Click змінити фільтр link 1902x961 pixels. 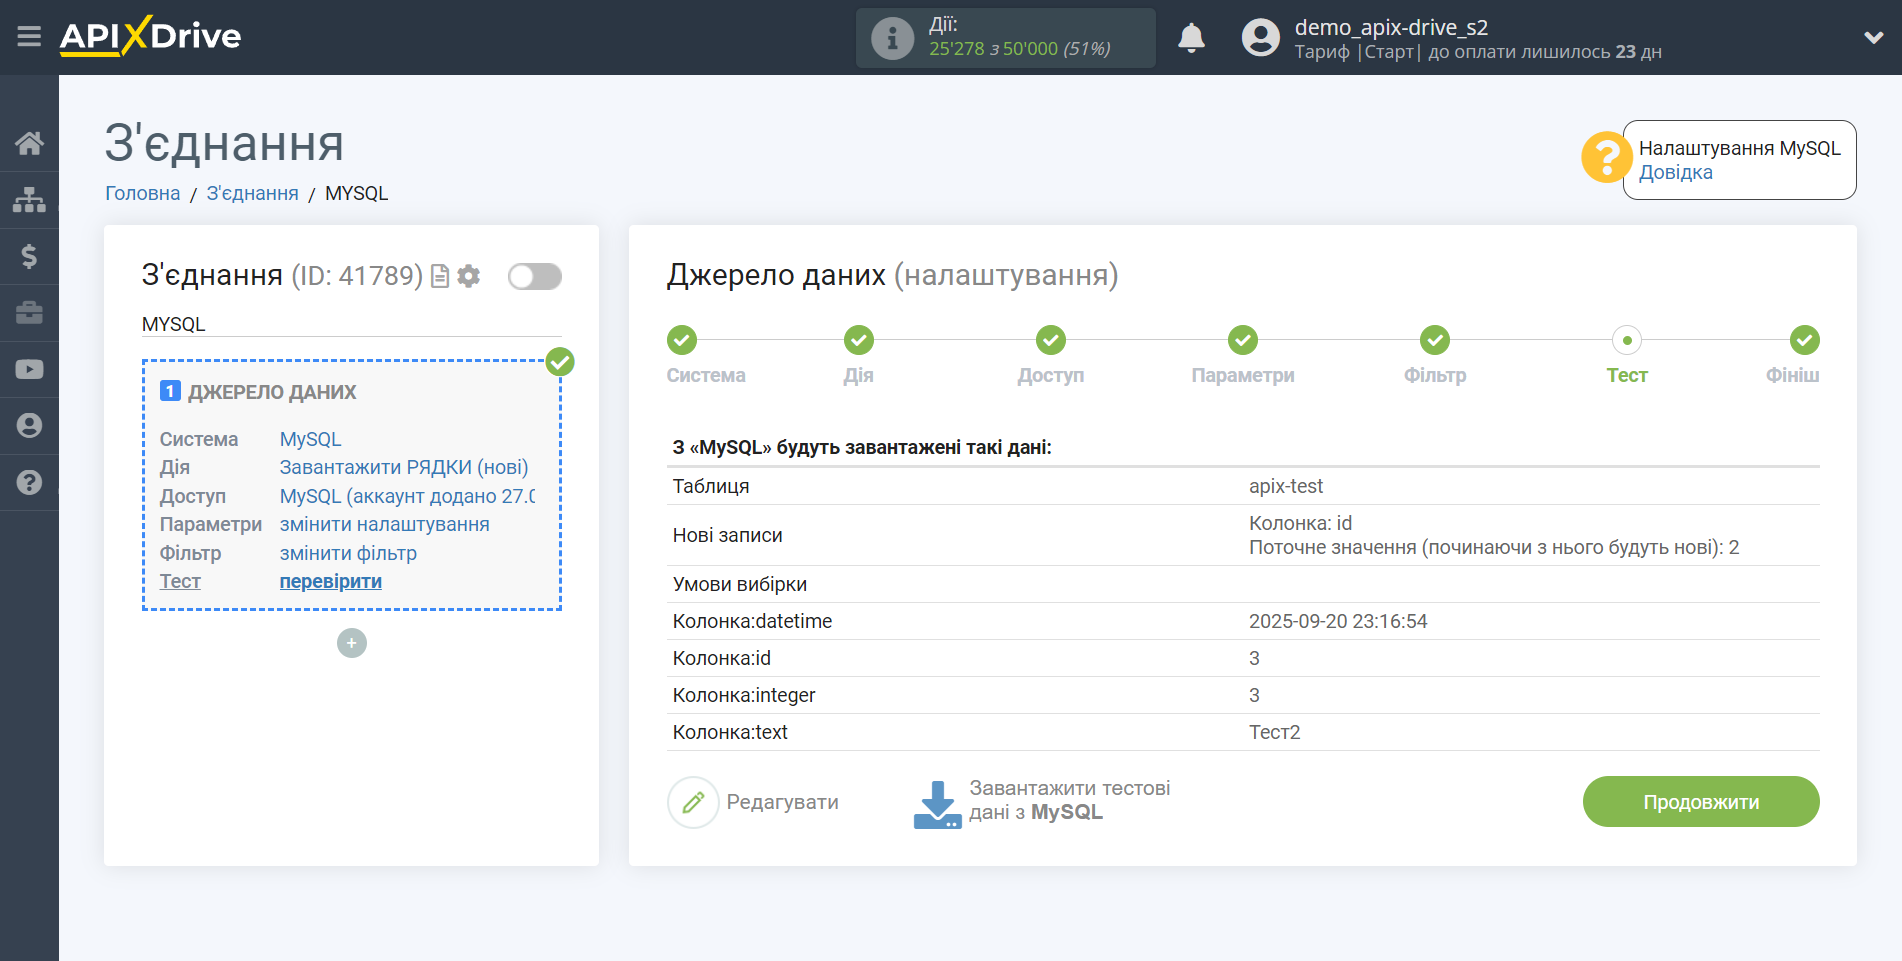click(347, 553)
